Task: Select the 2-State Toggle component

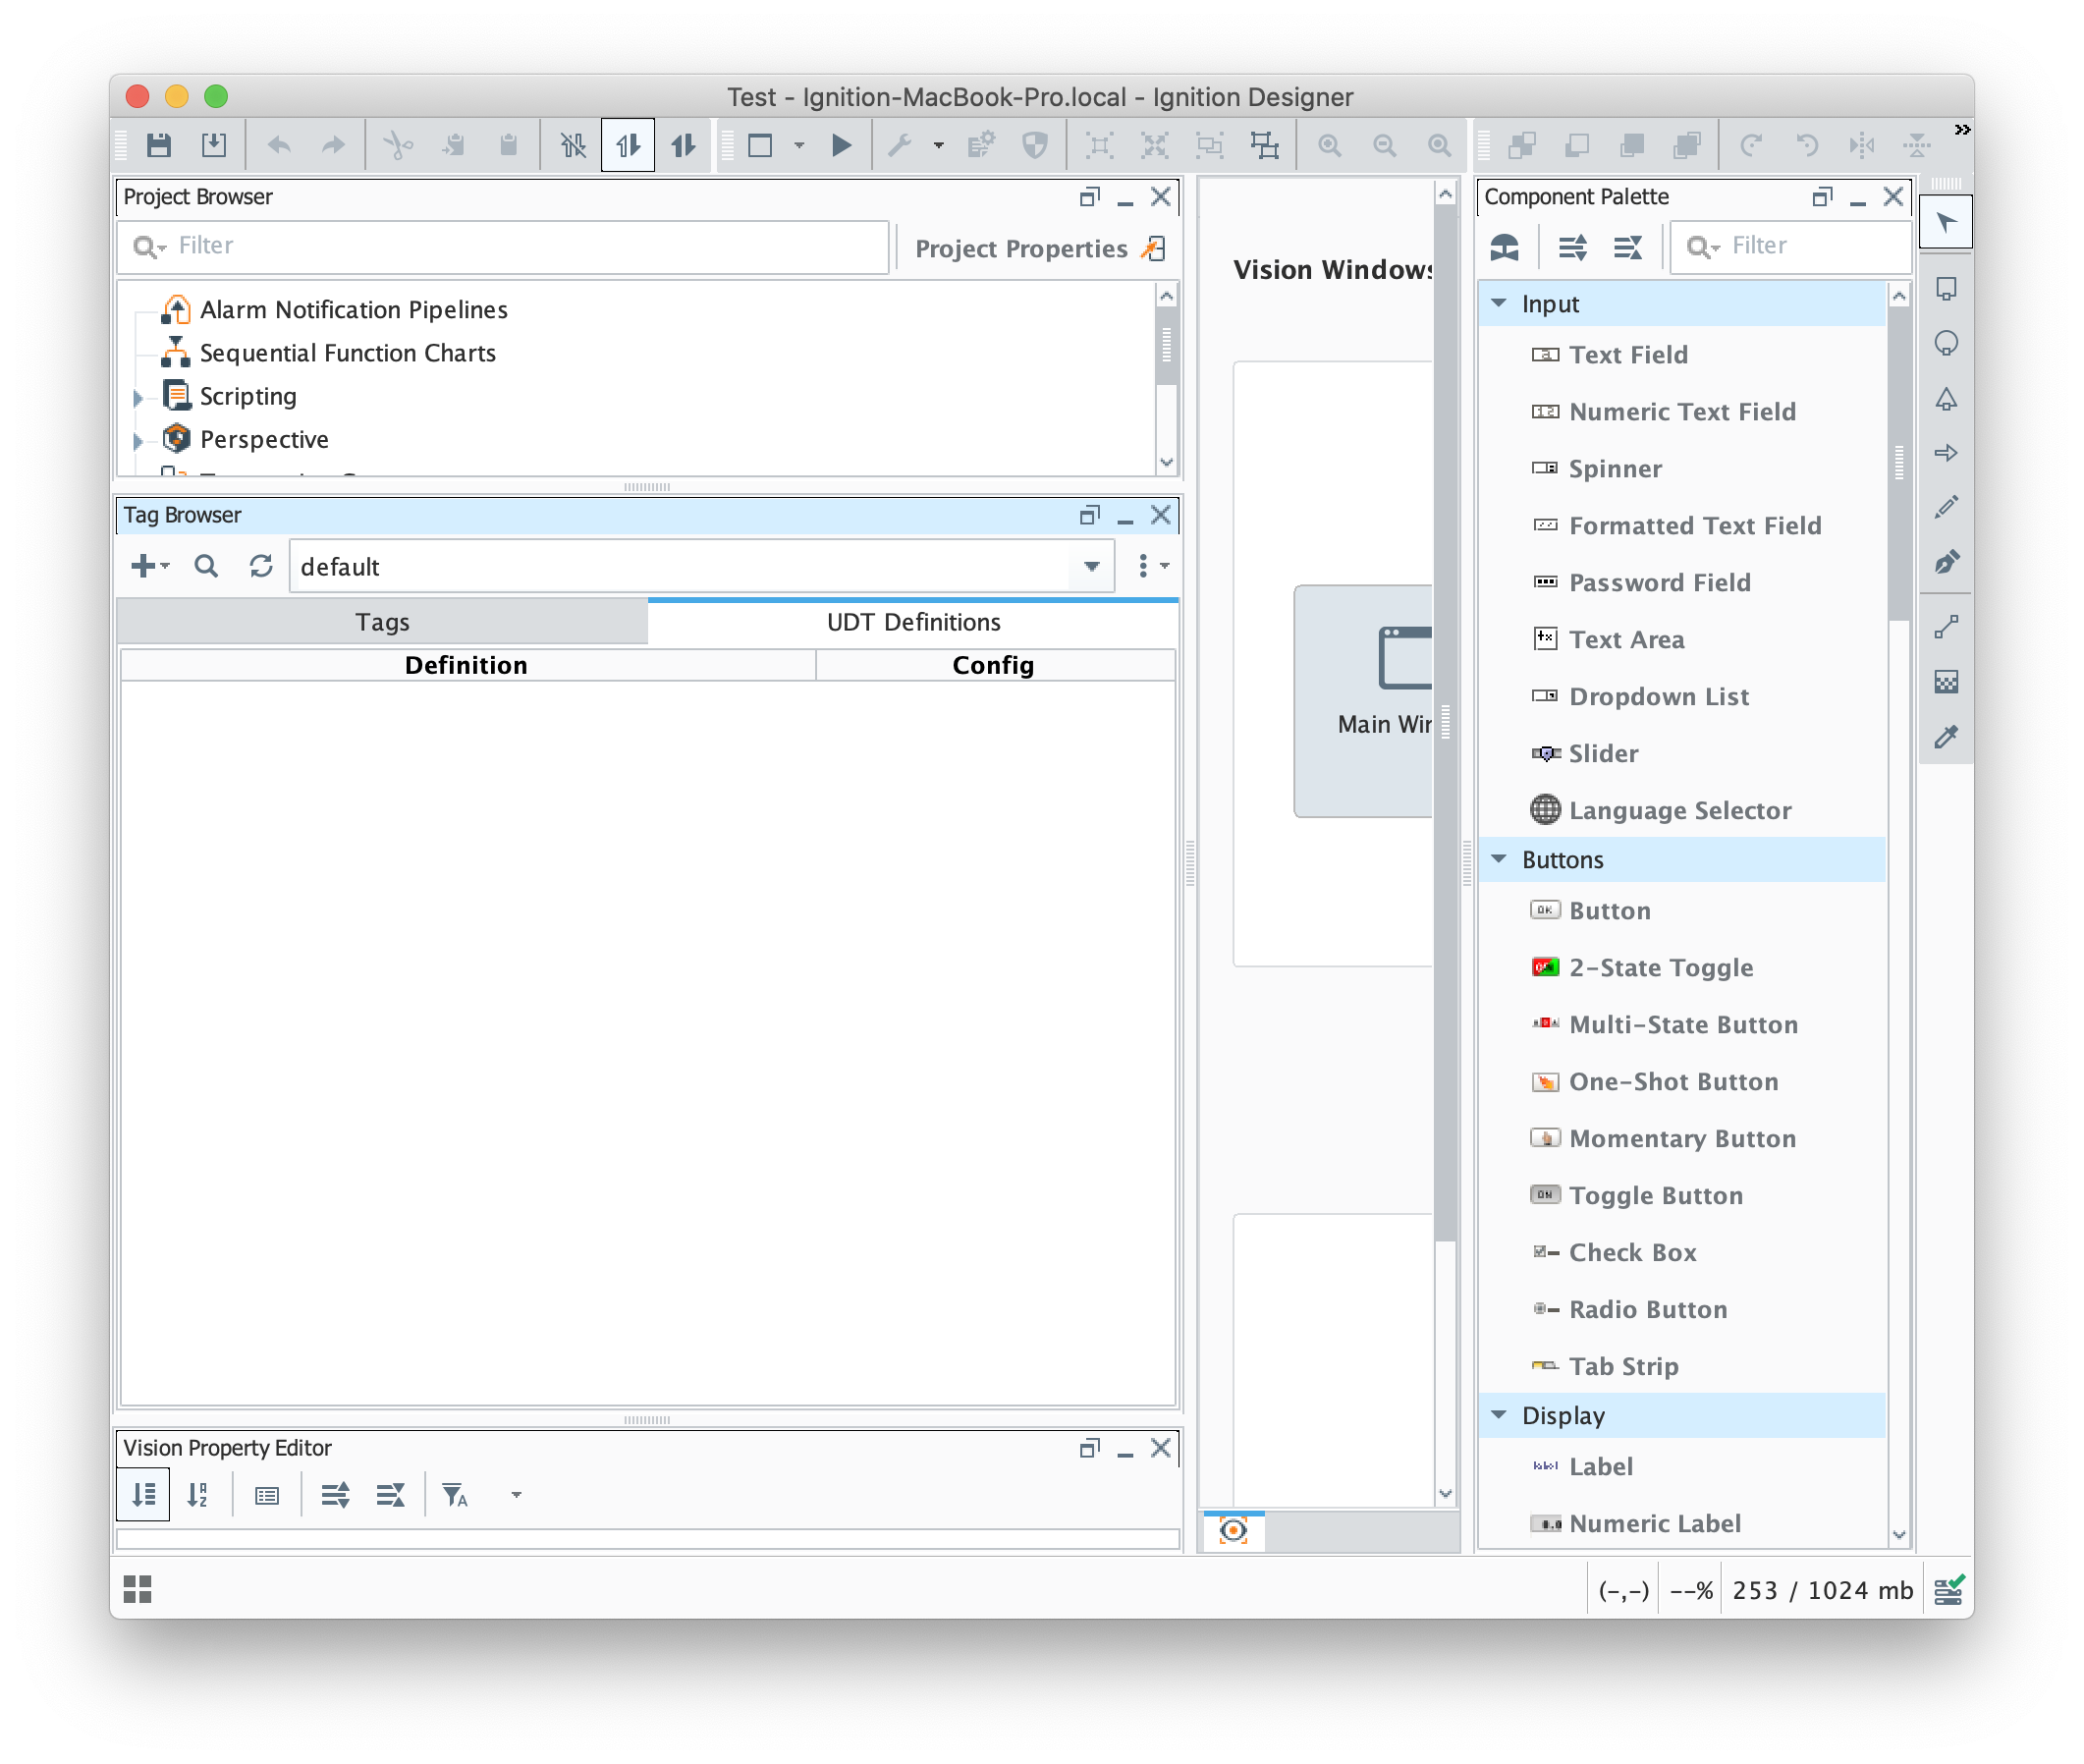Action: (x=1642, y=968)
